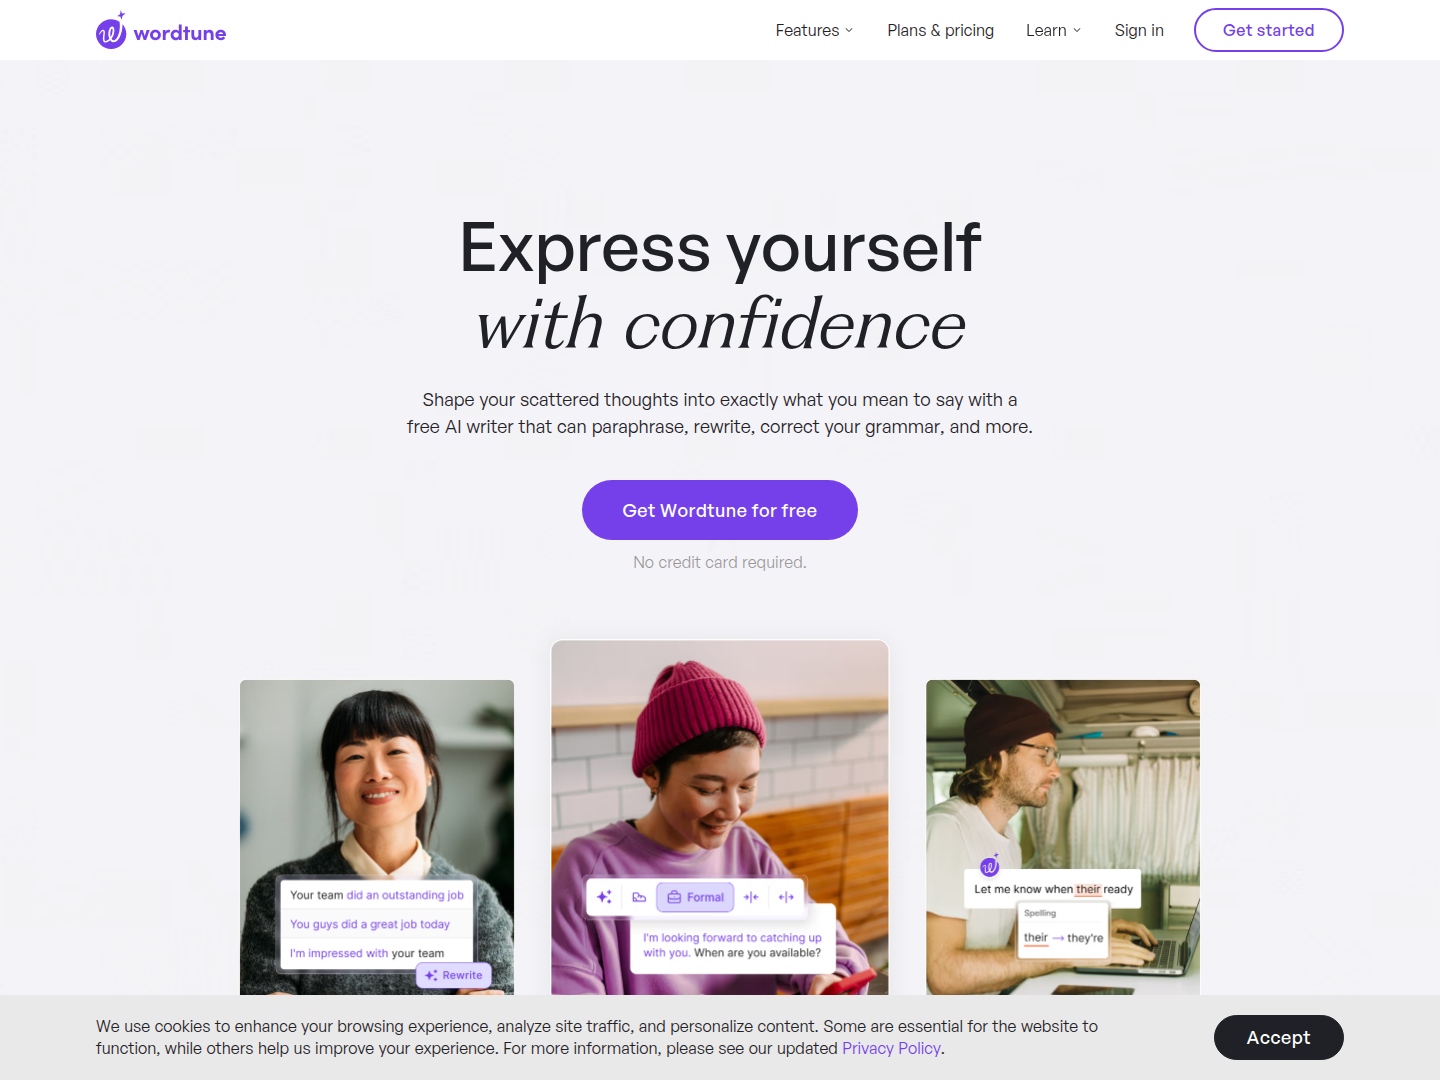1440x1080 pixels.
Task: Expand the Learn dropdown menu
Action: click(x=1053, y=30)
